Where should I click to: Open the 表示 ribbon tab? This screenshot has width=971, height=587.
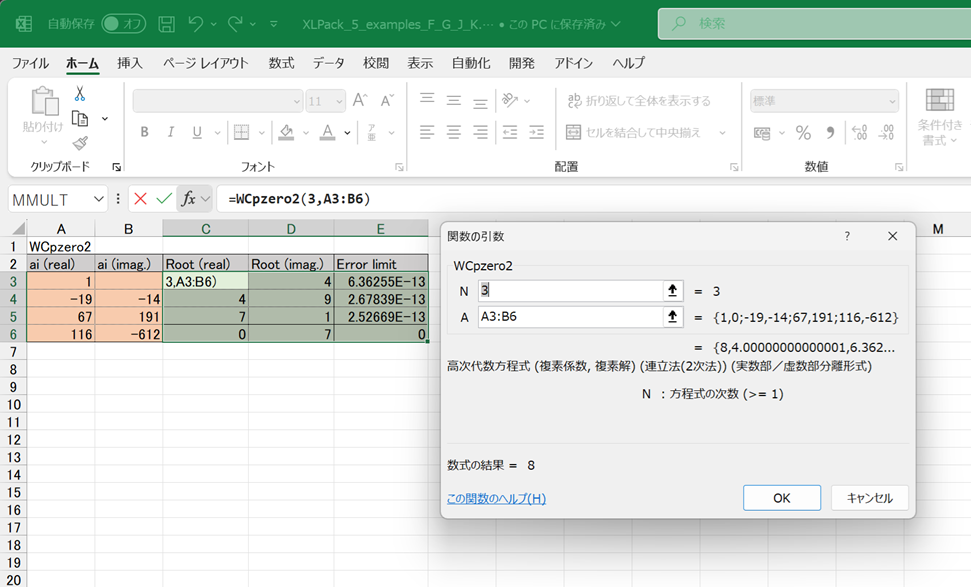click(420, 63)
